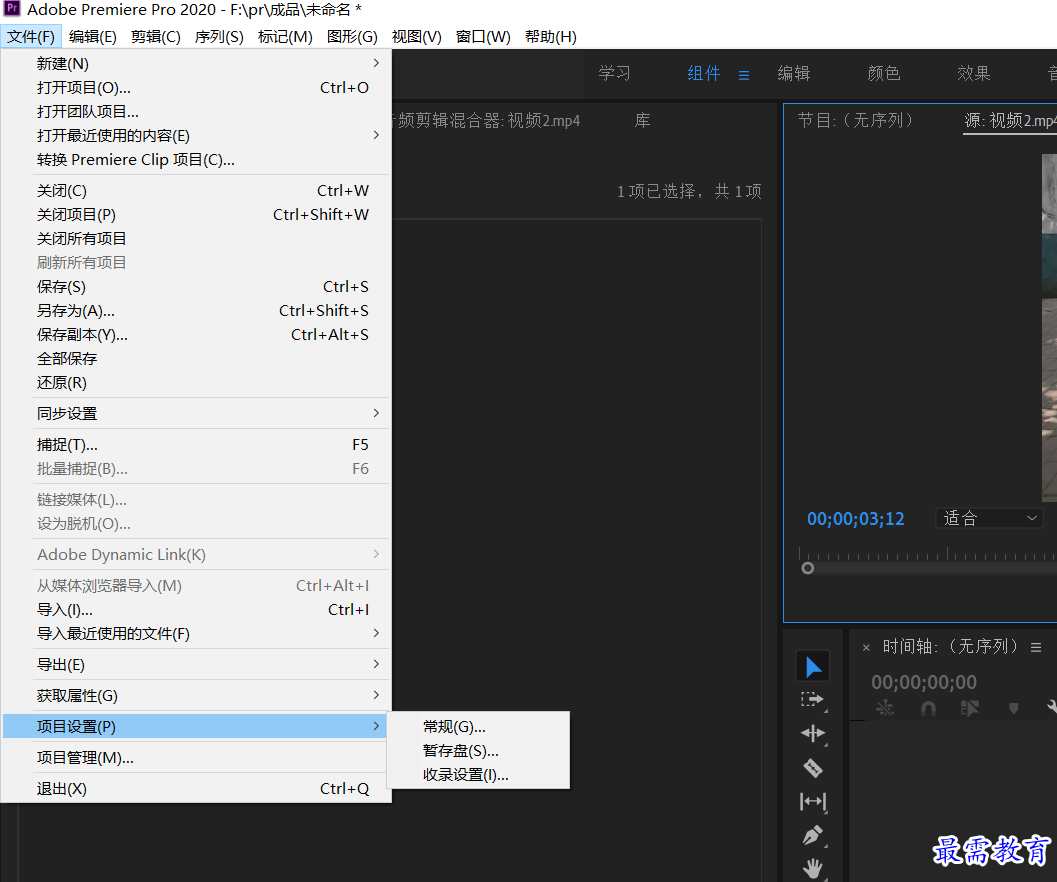Switch to 组件 workspace tab
1057x882 pixels.
pos(704,73)
